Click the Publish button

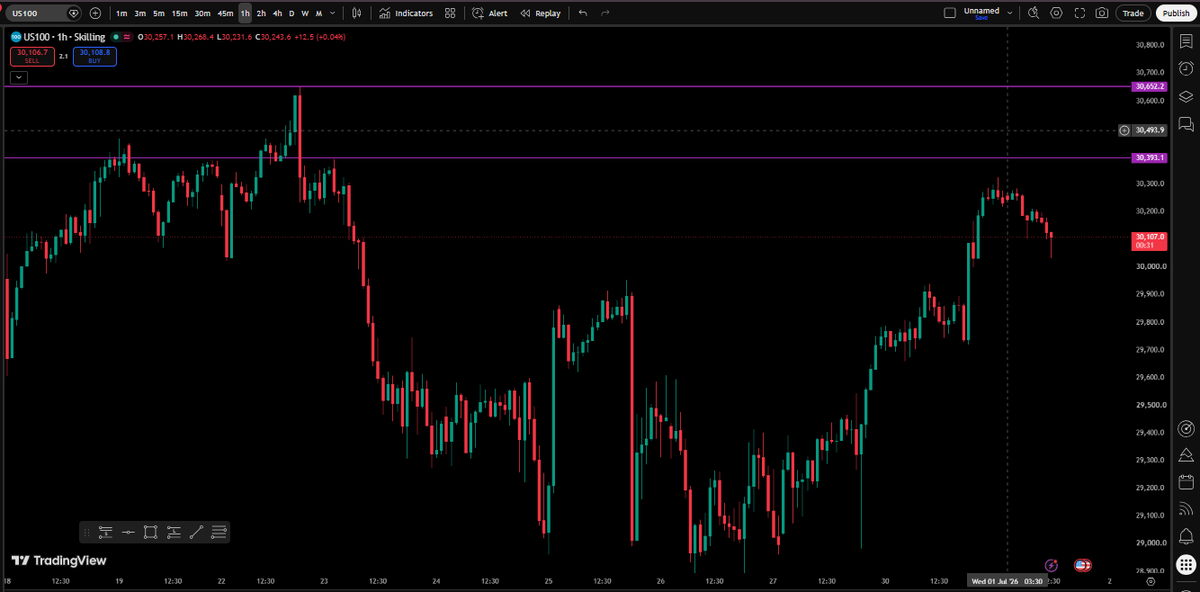point(1176,13)
